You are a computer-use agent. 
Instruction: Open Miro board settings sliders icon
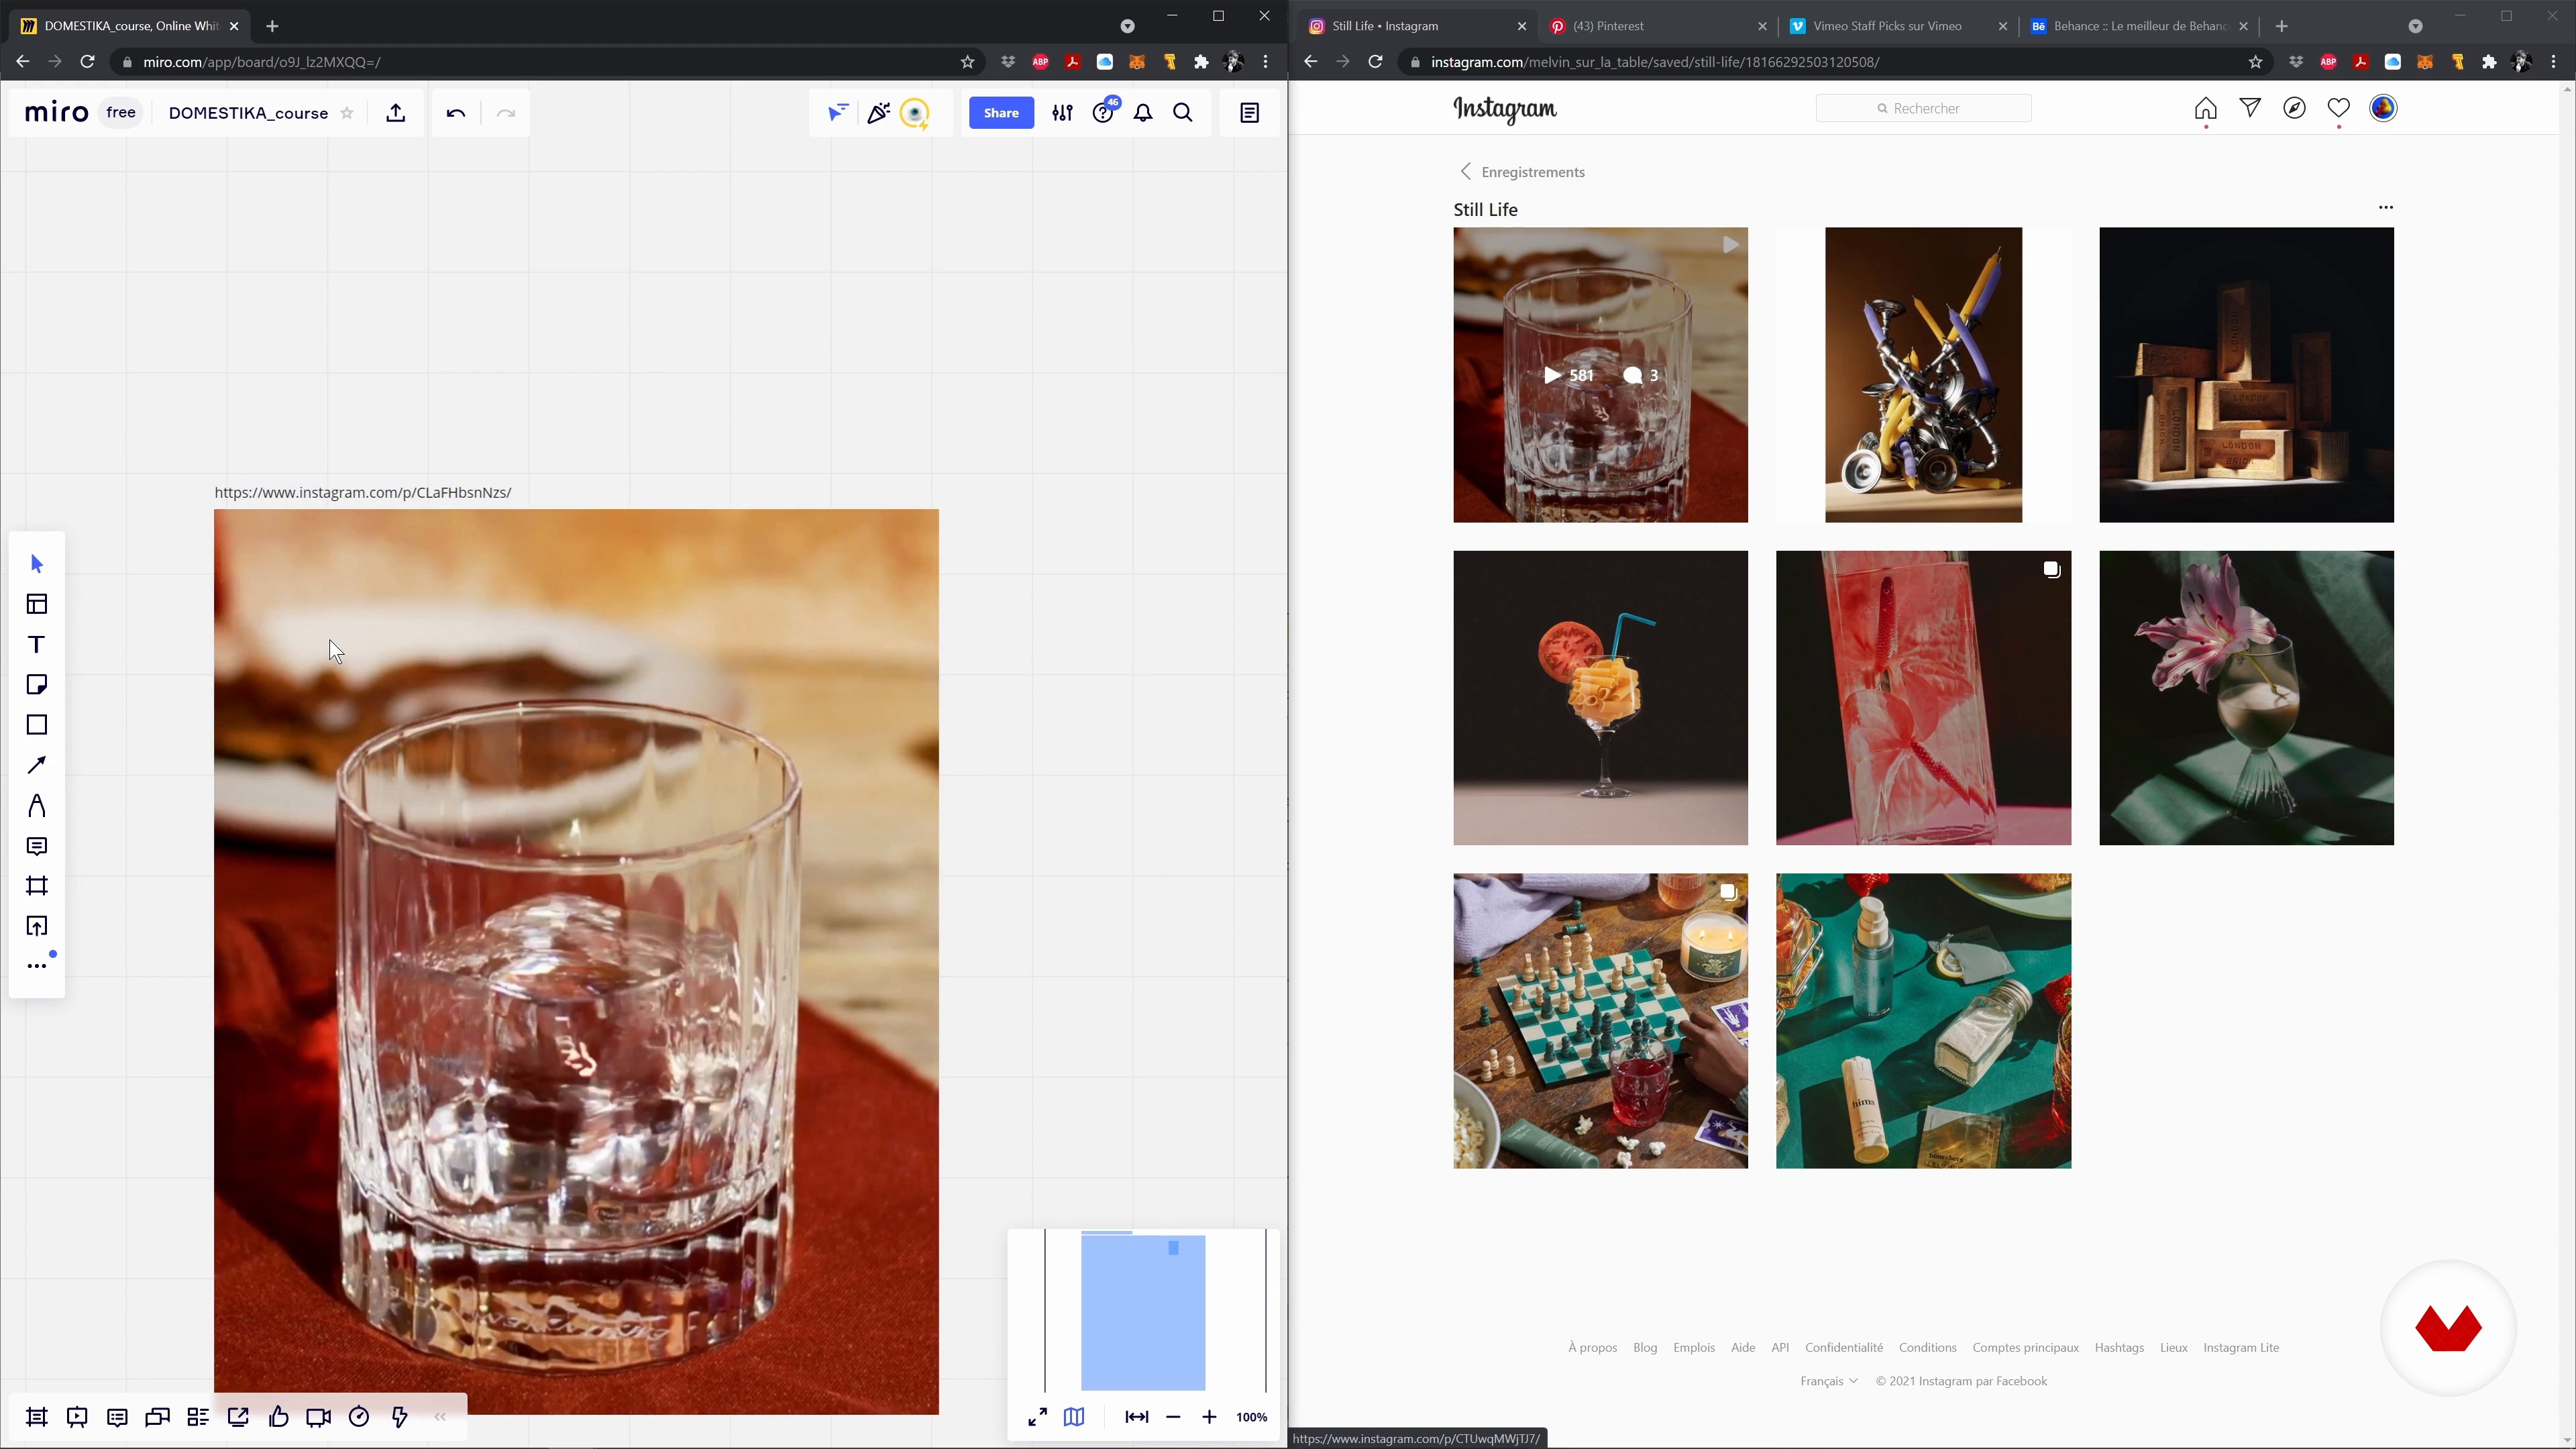pos(1062,113)
